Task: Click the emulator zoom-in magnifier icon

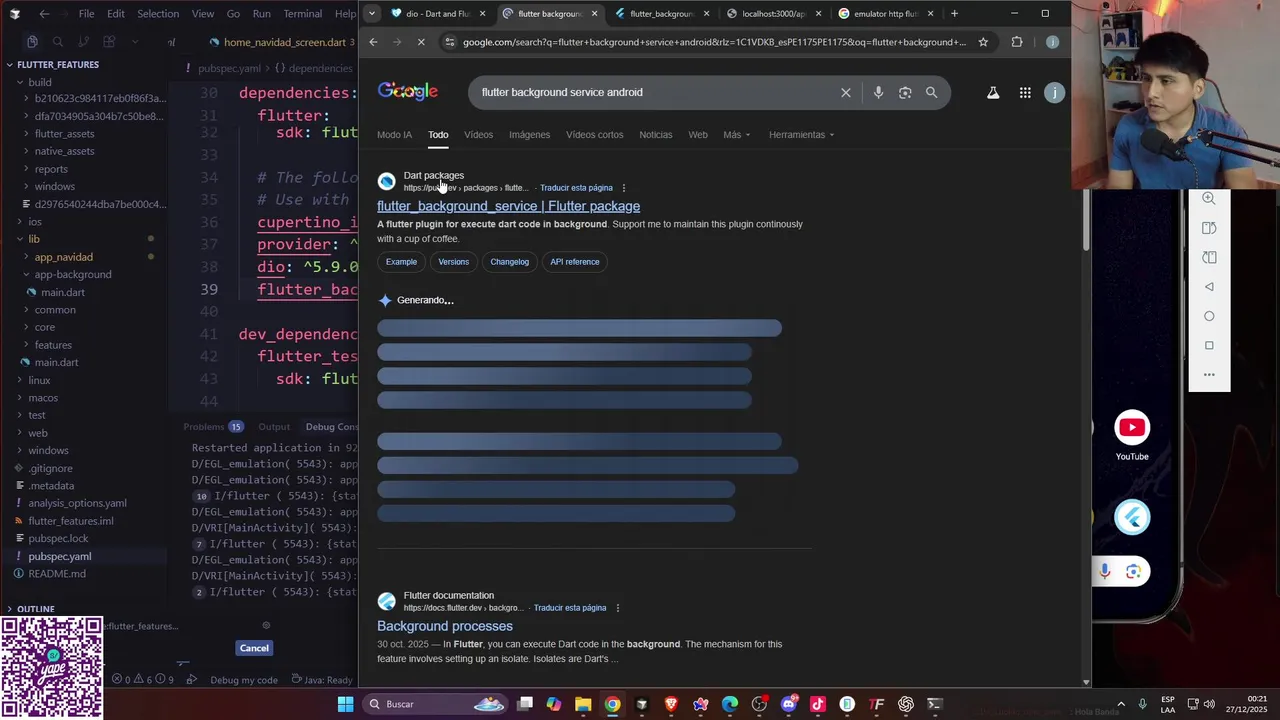Action: click(1209, 198)
